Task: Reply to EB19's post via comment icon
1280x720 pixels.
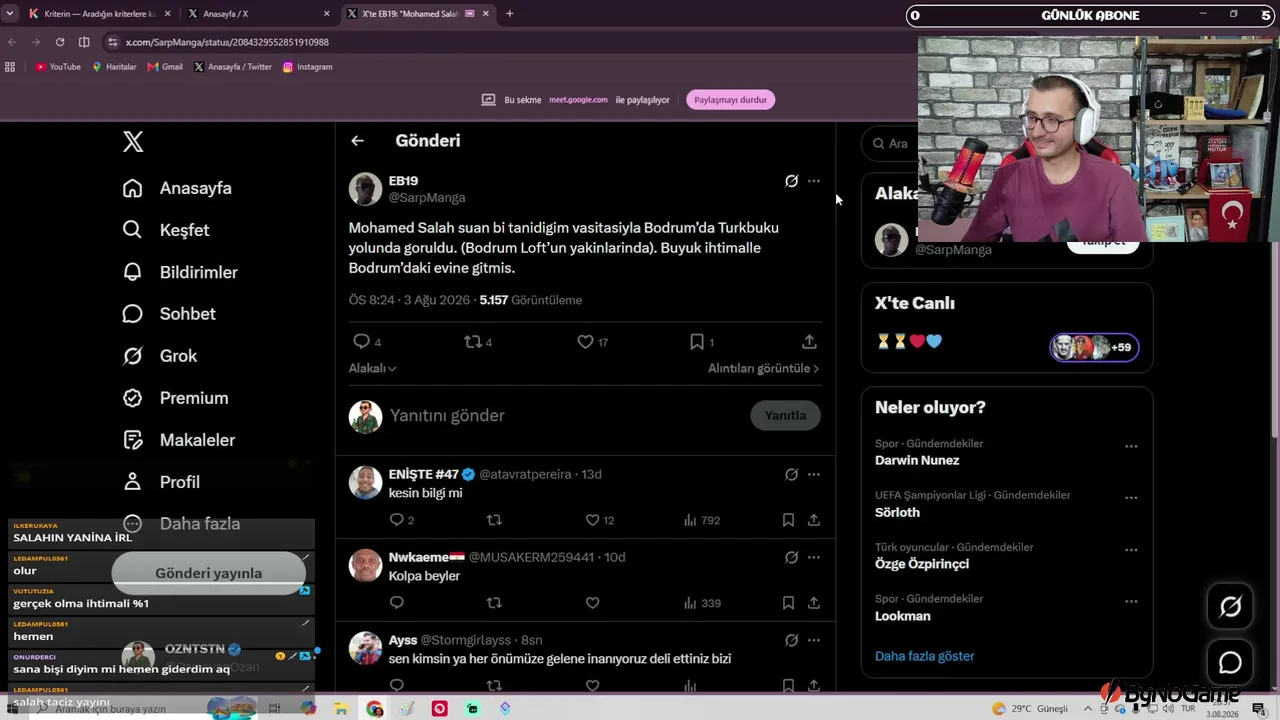Action: [x=362, y=342]
